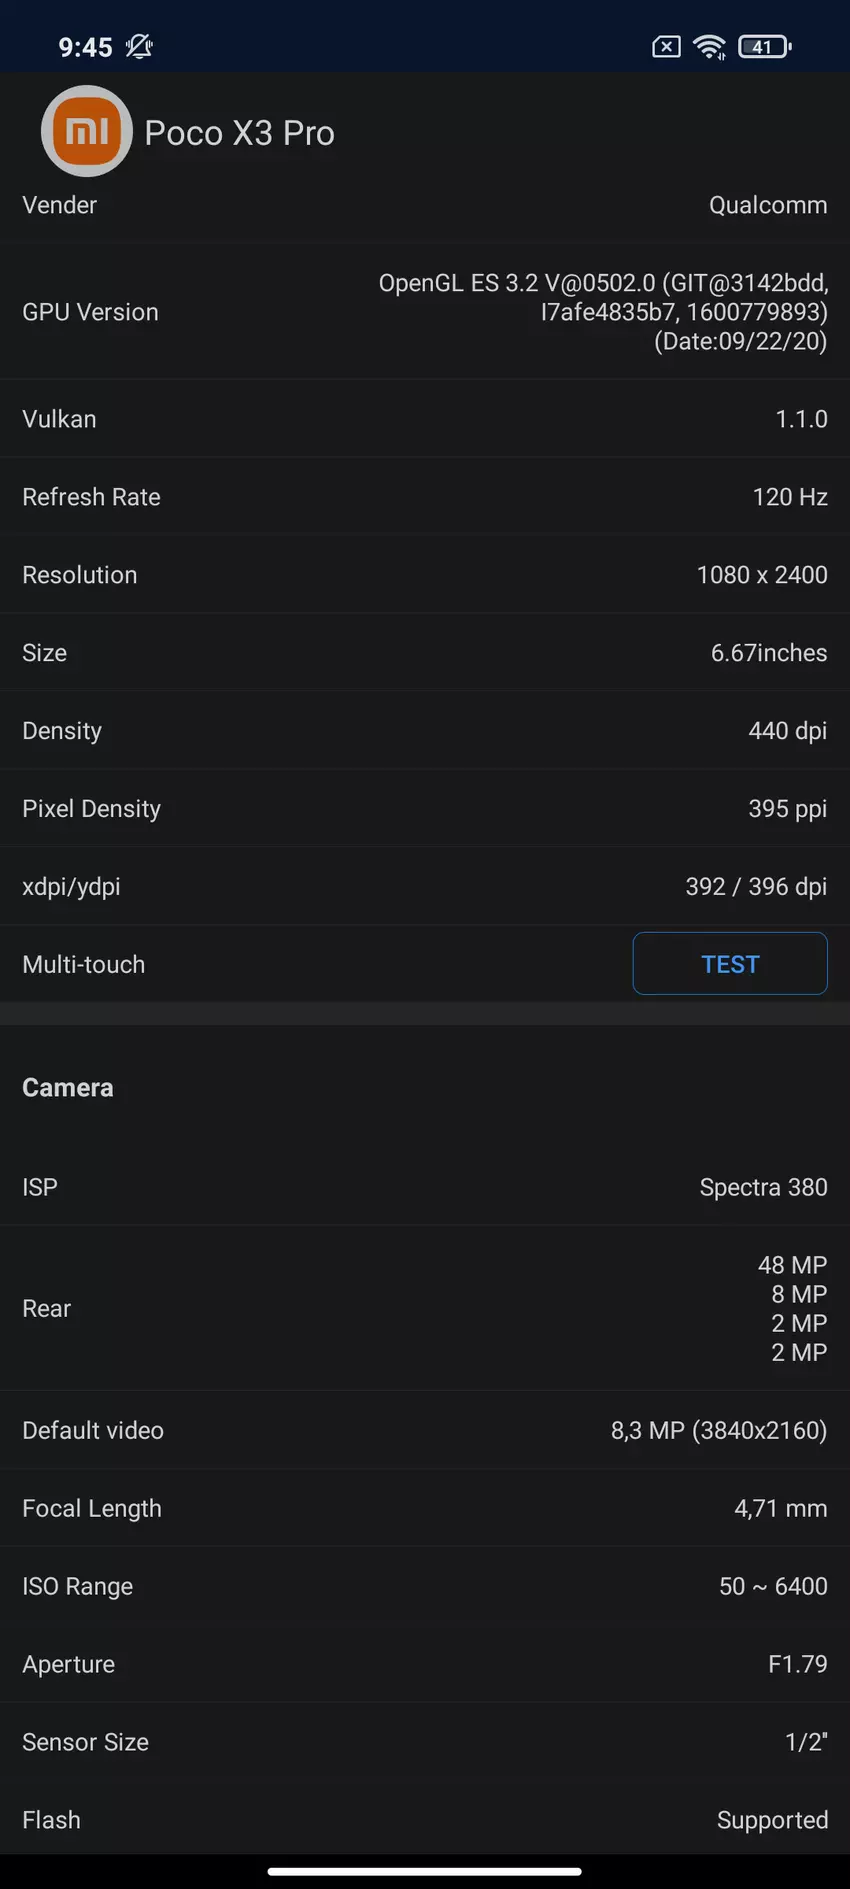The height and width of the screenshot is (1889, 850).
Task: Tap the bottom navigation gesture bar
Action: coord(424,1871)
